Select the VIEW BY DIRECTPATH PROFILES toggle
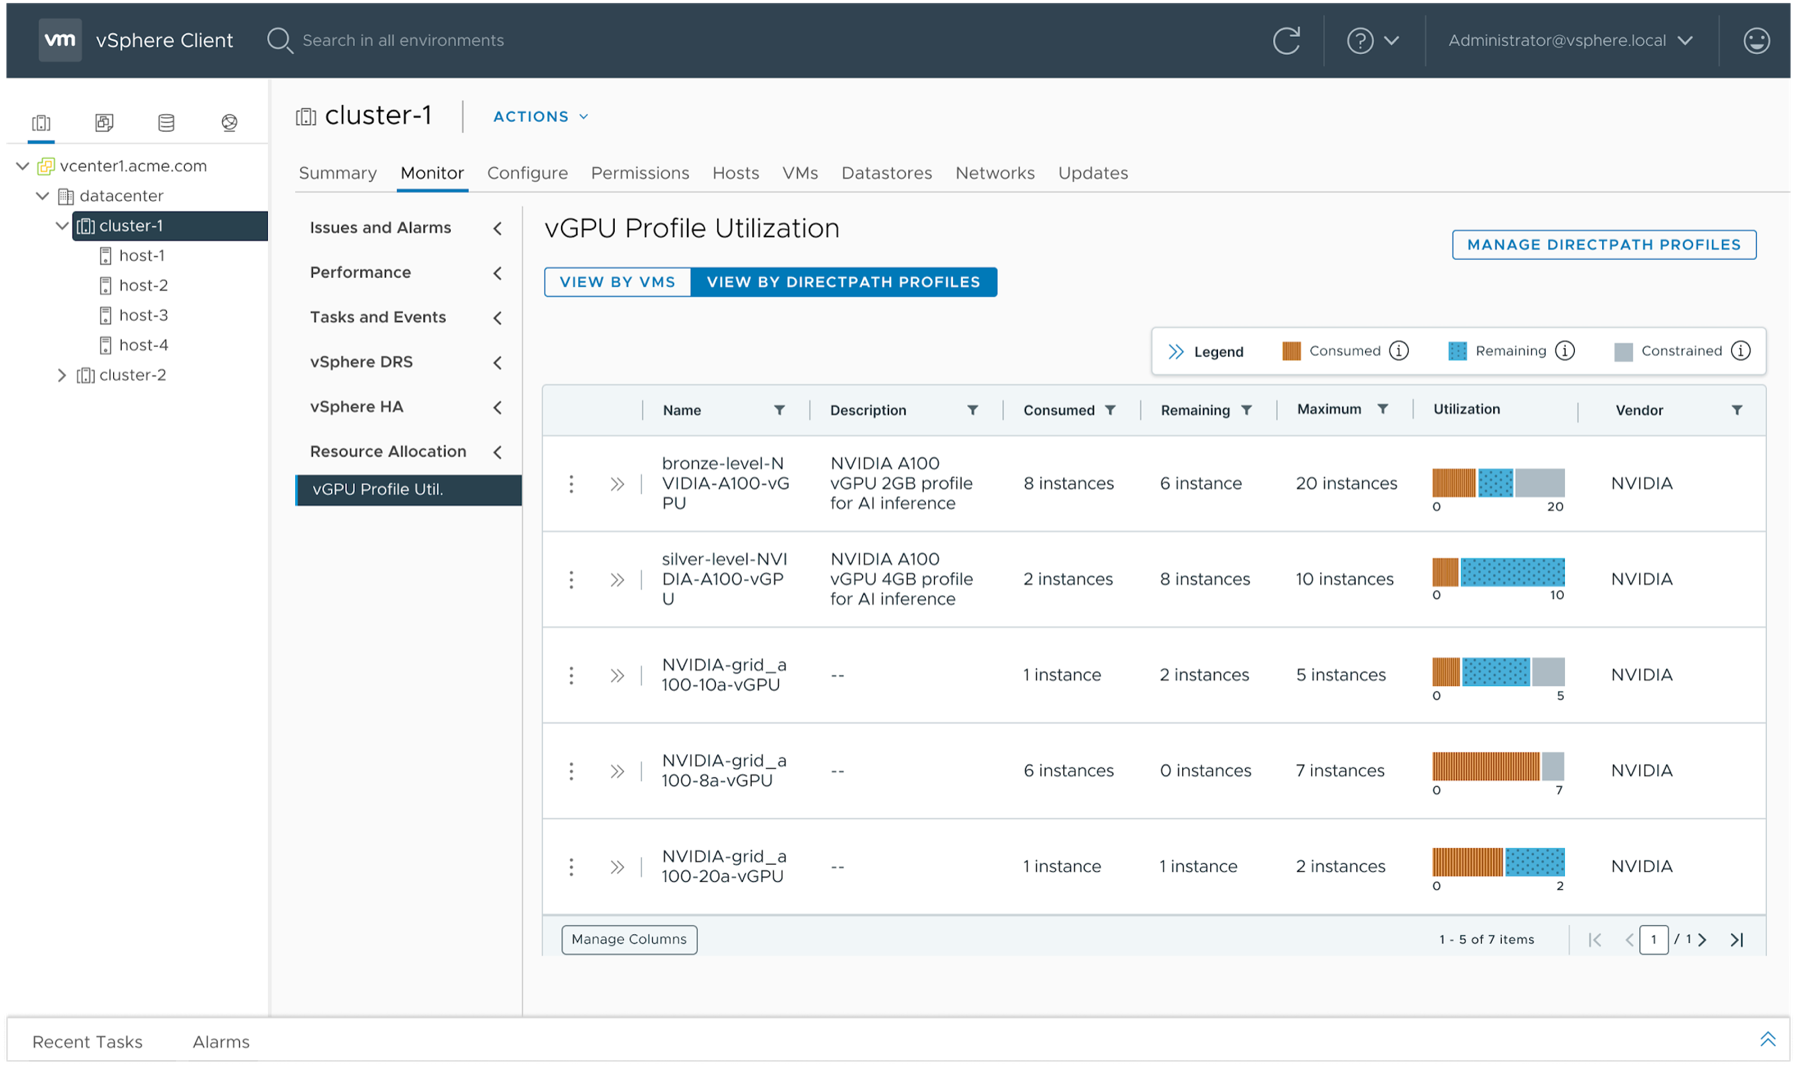Screen dimensions: 1797x1066 (x=843, y=281)
